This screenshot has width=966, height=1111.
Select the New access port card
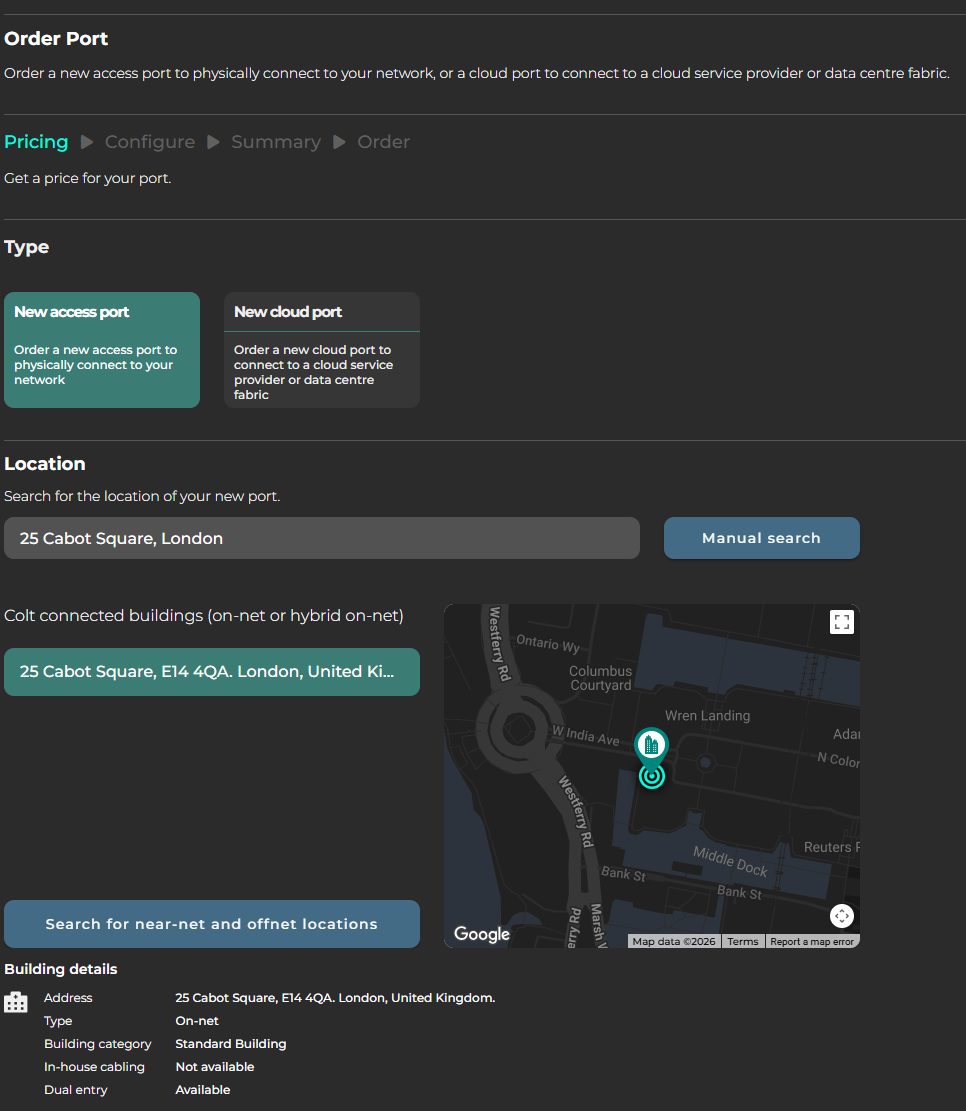tap(102, 350)
